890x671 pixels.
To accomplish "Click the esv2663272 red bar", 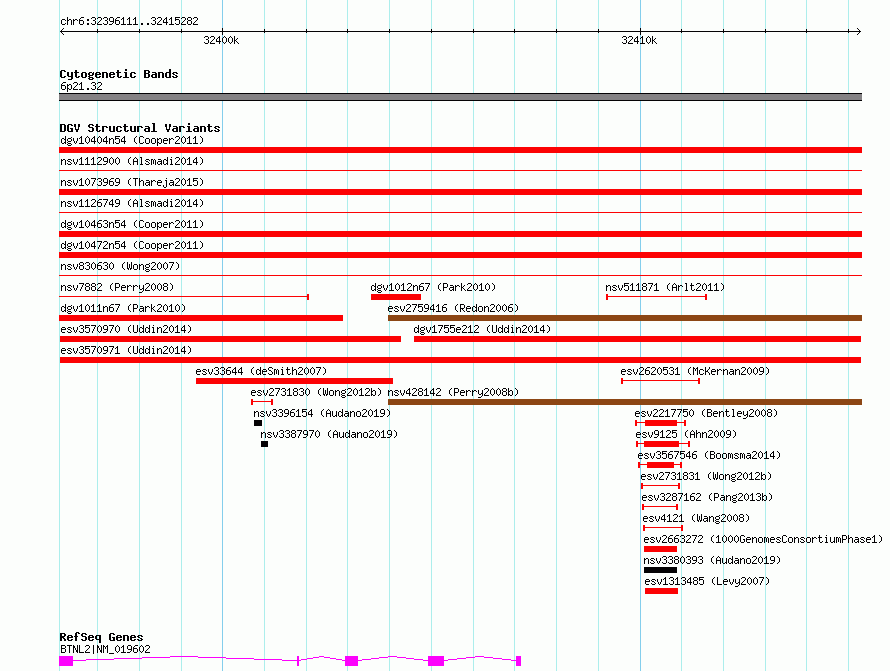I will 660,549.
